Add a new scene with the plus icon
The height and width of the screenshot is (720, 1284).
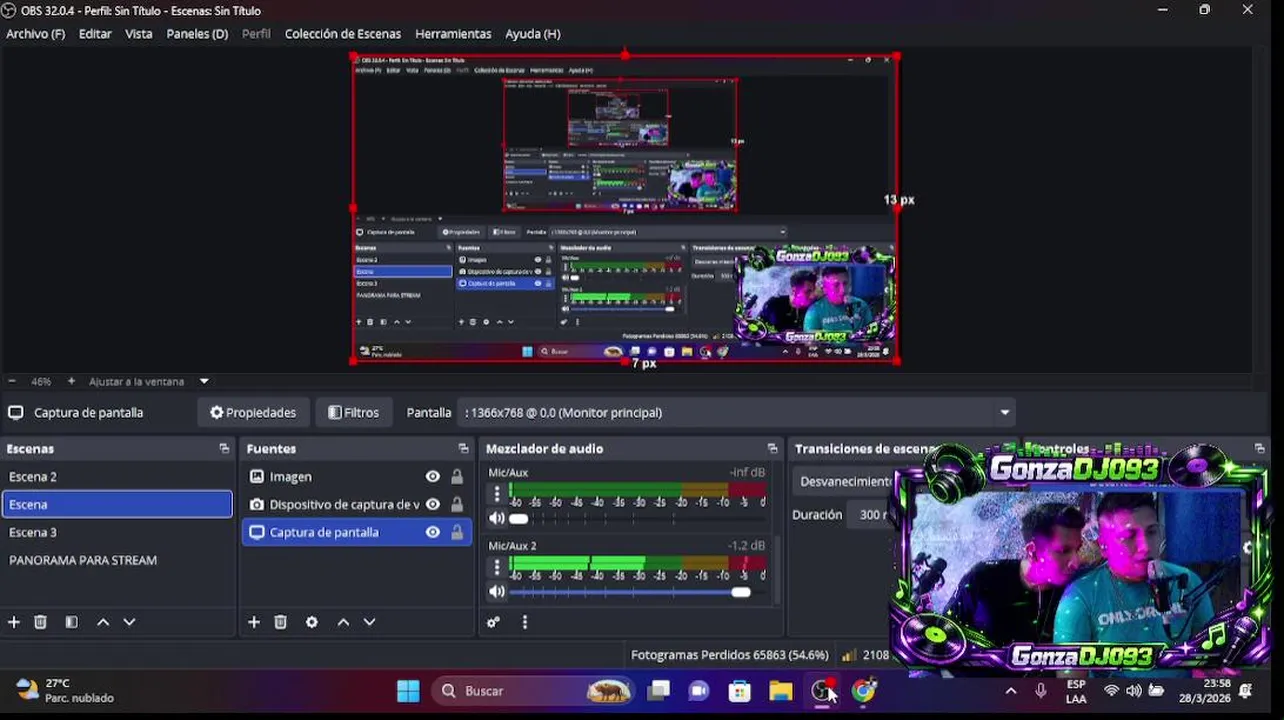[x=14, y=622]
